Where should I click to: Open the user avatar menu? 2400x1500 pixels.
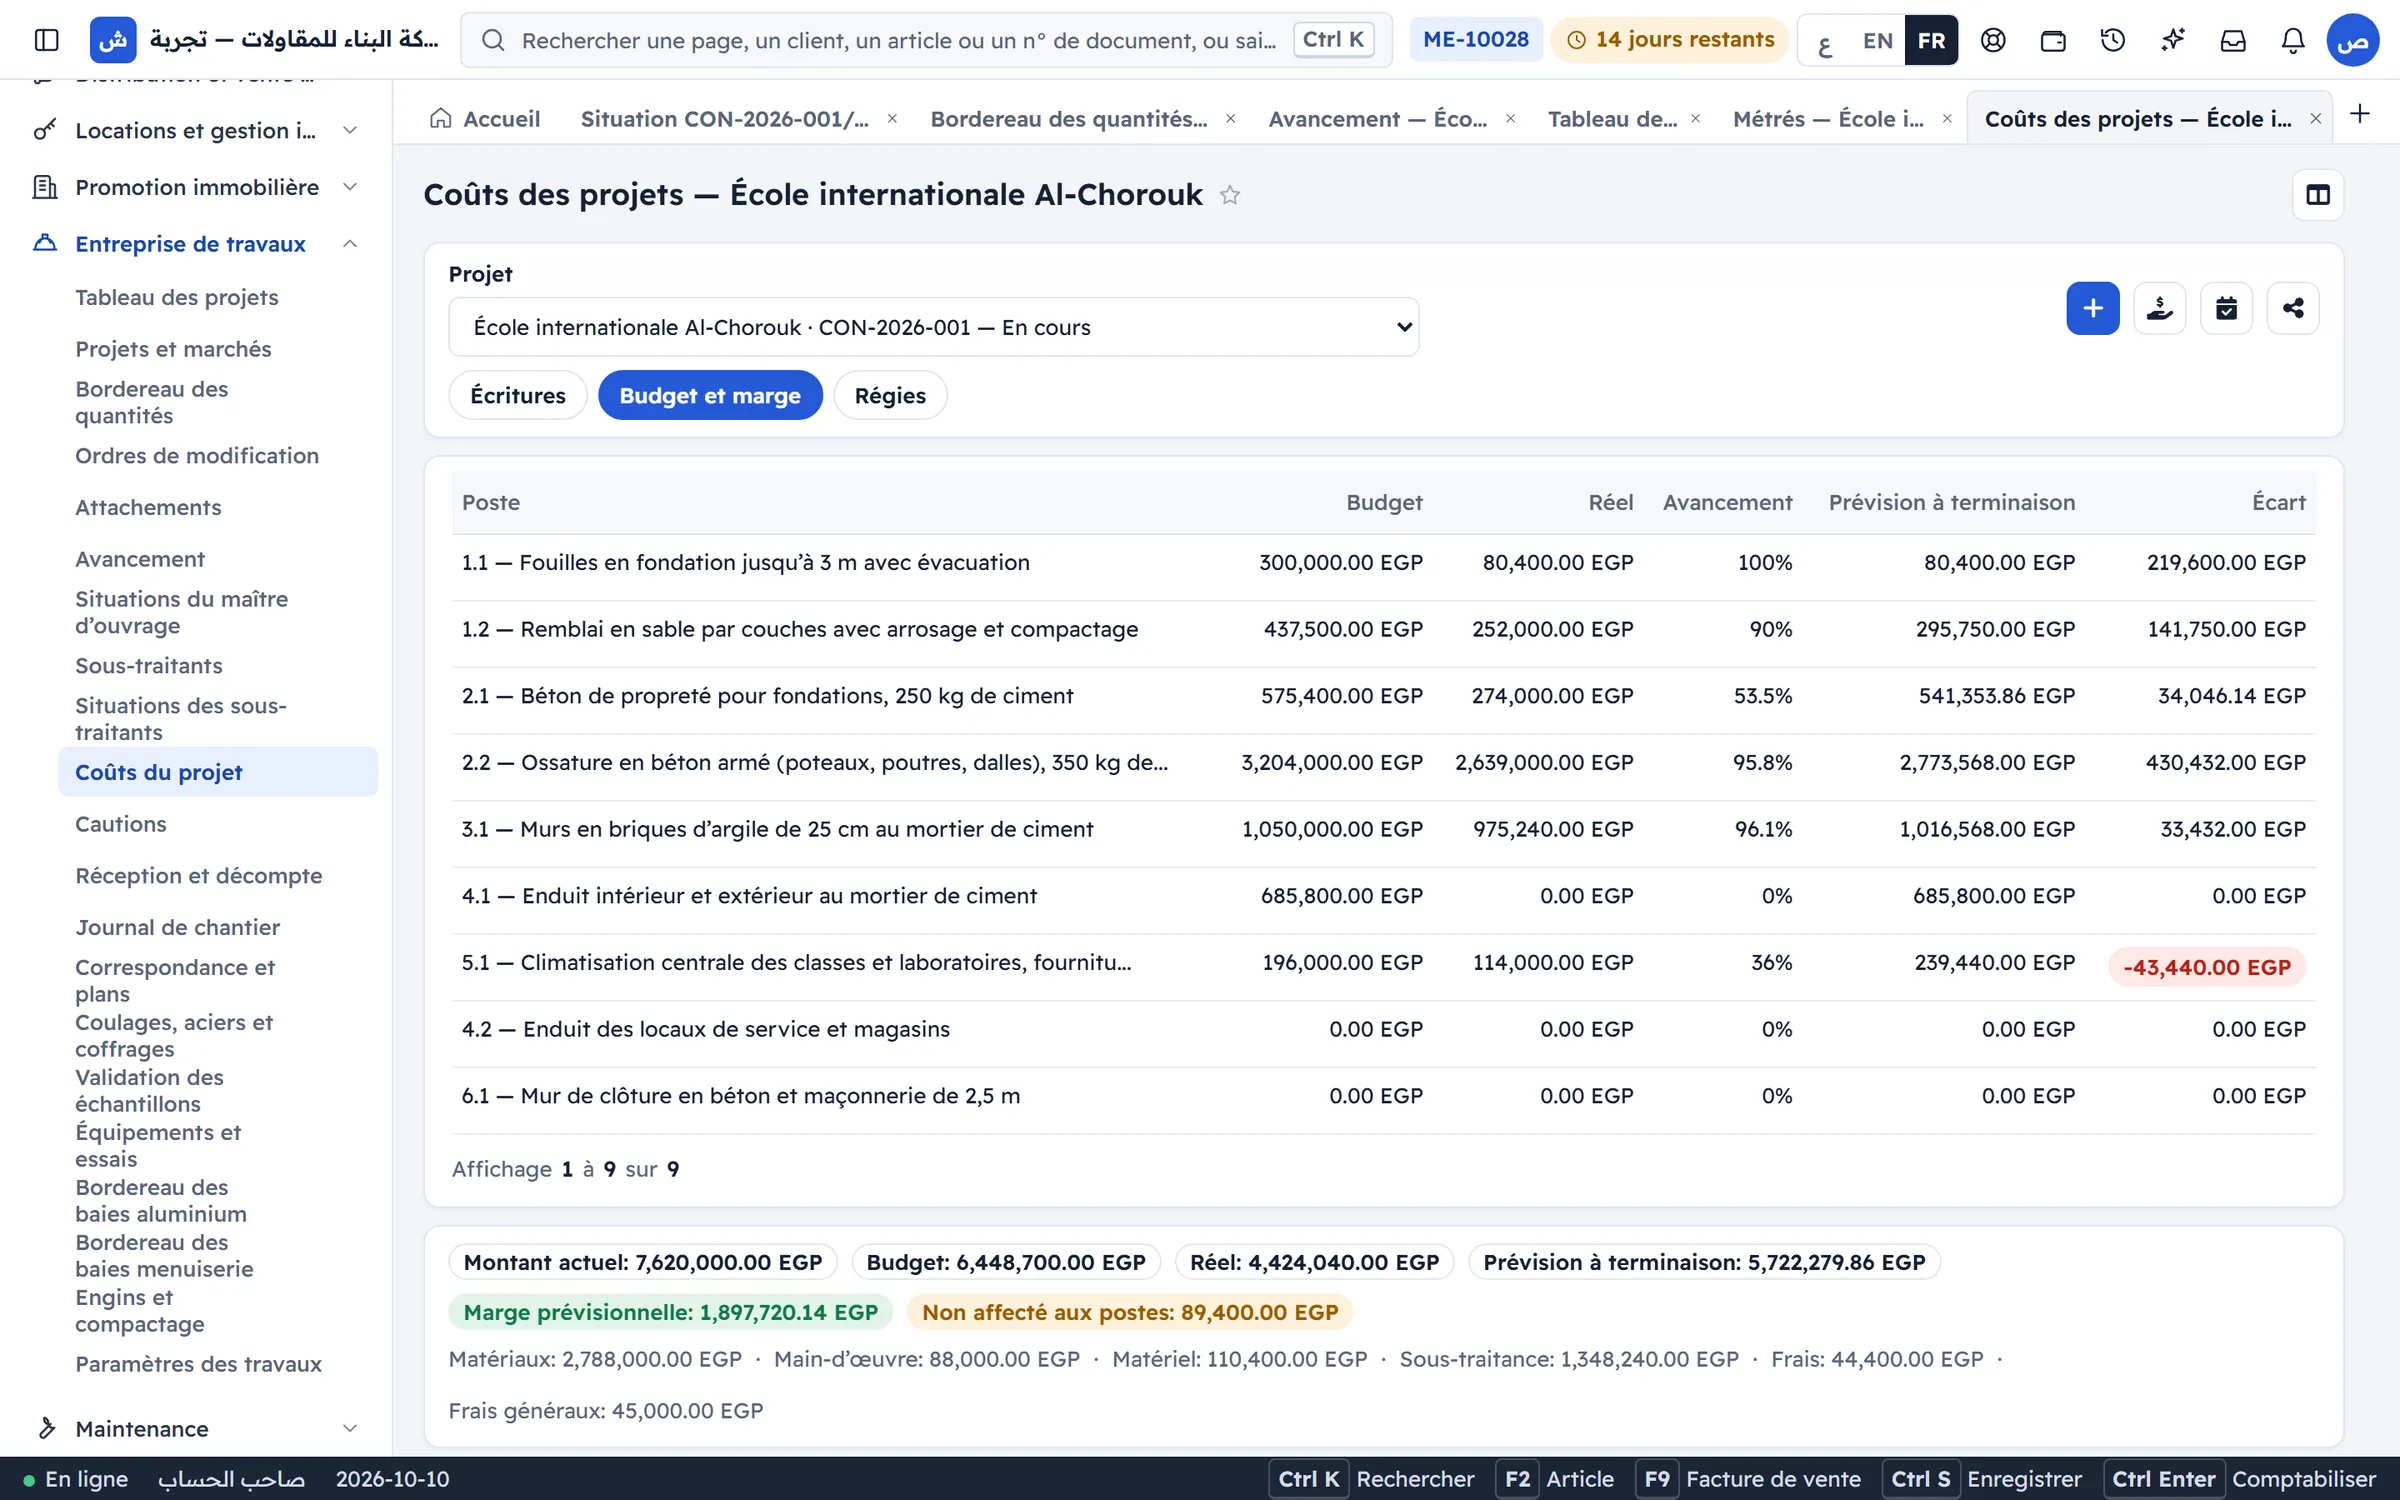tap(2352, 40)
